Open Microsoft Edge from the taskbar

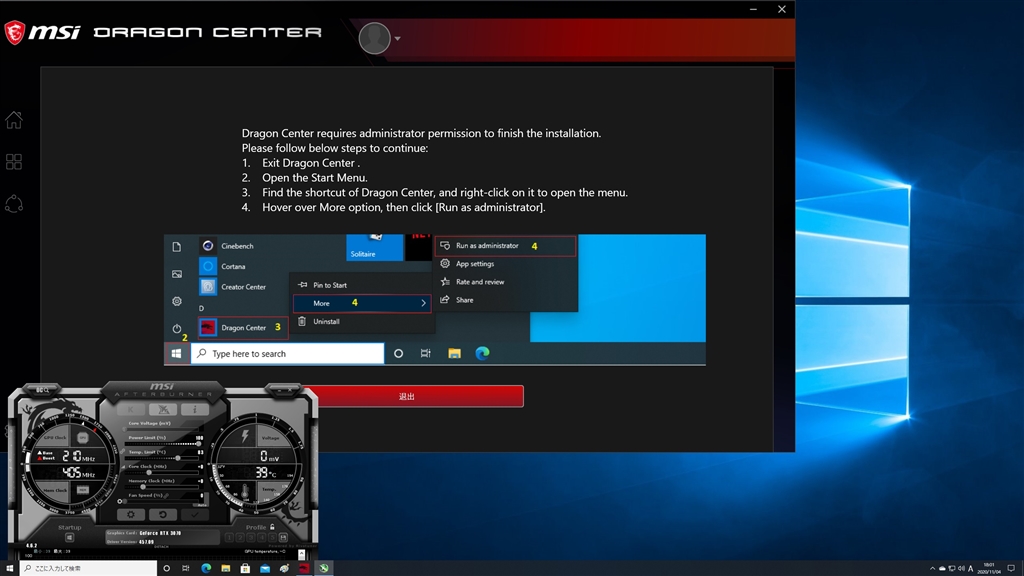[x=206, y=568]
